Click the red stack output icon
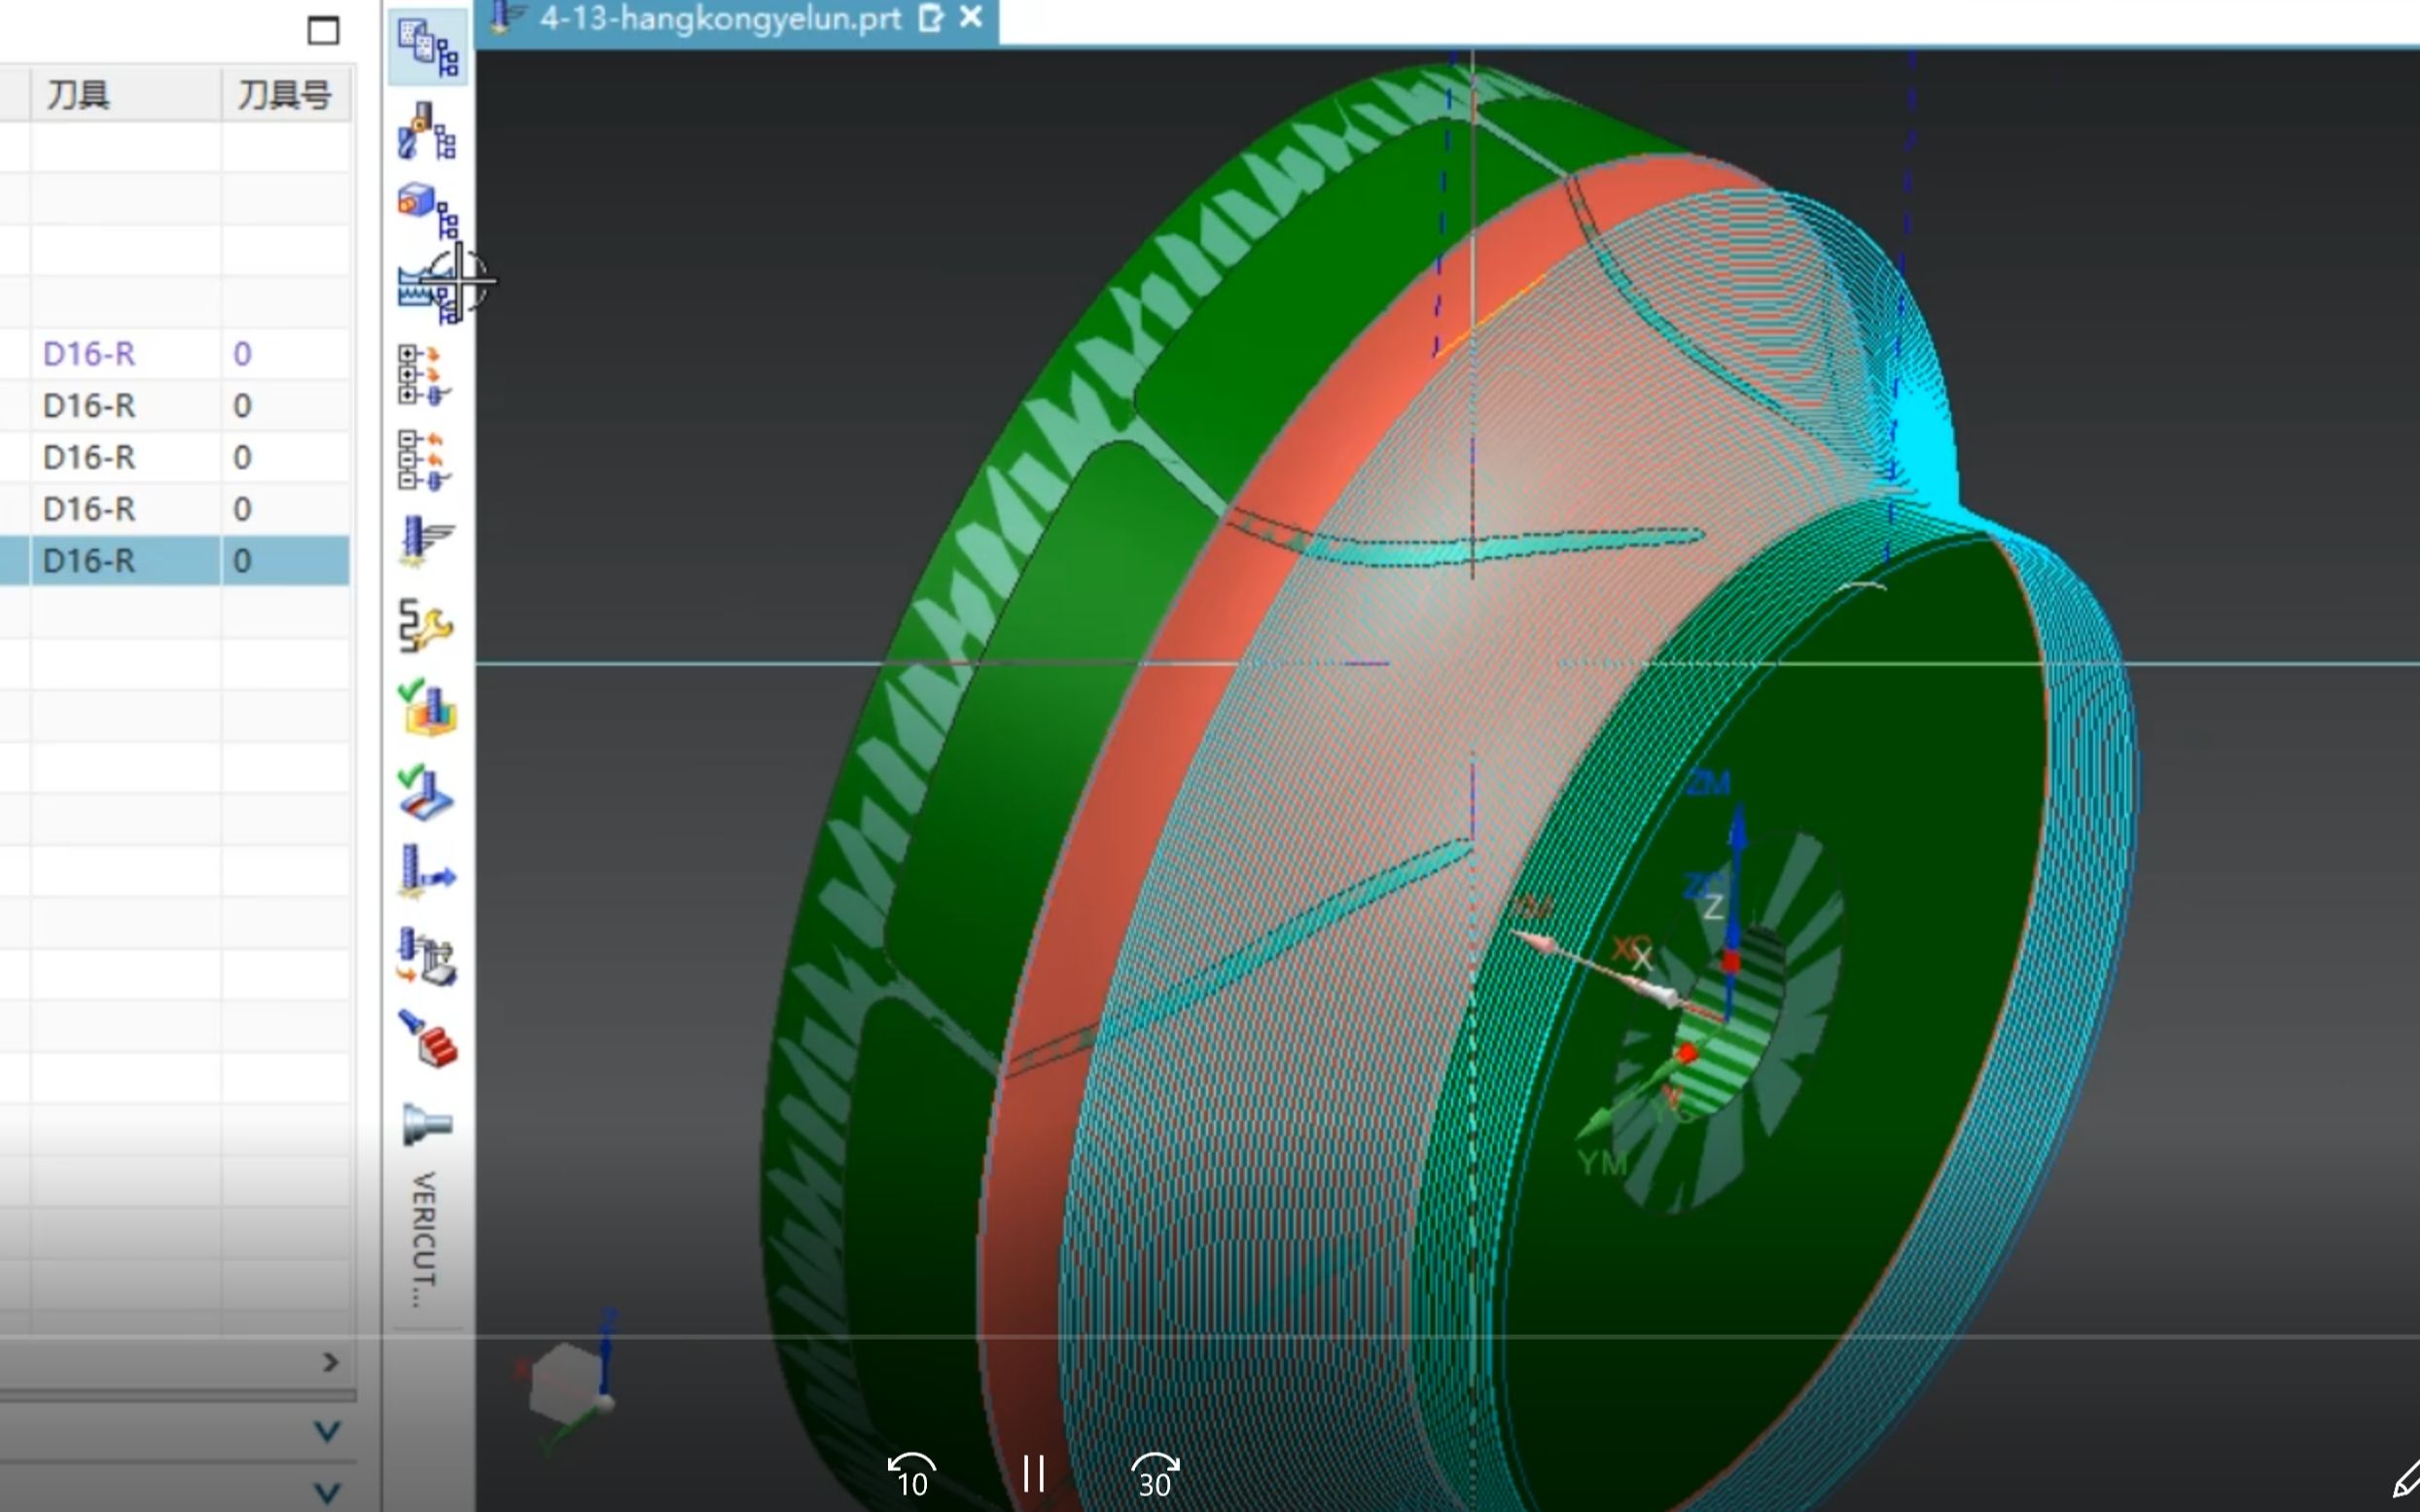 [x=429, y=1039]
